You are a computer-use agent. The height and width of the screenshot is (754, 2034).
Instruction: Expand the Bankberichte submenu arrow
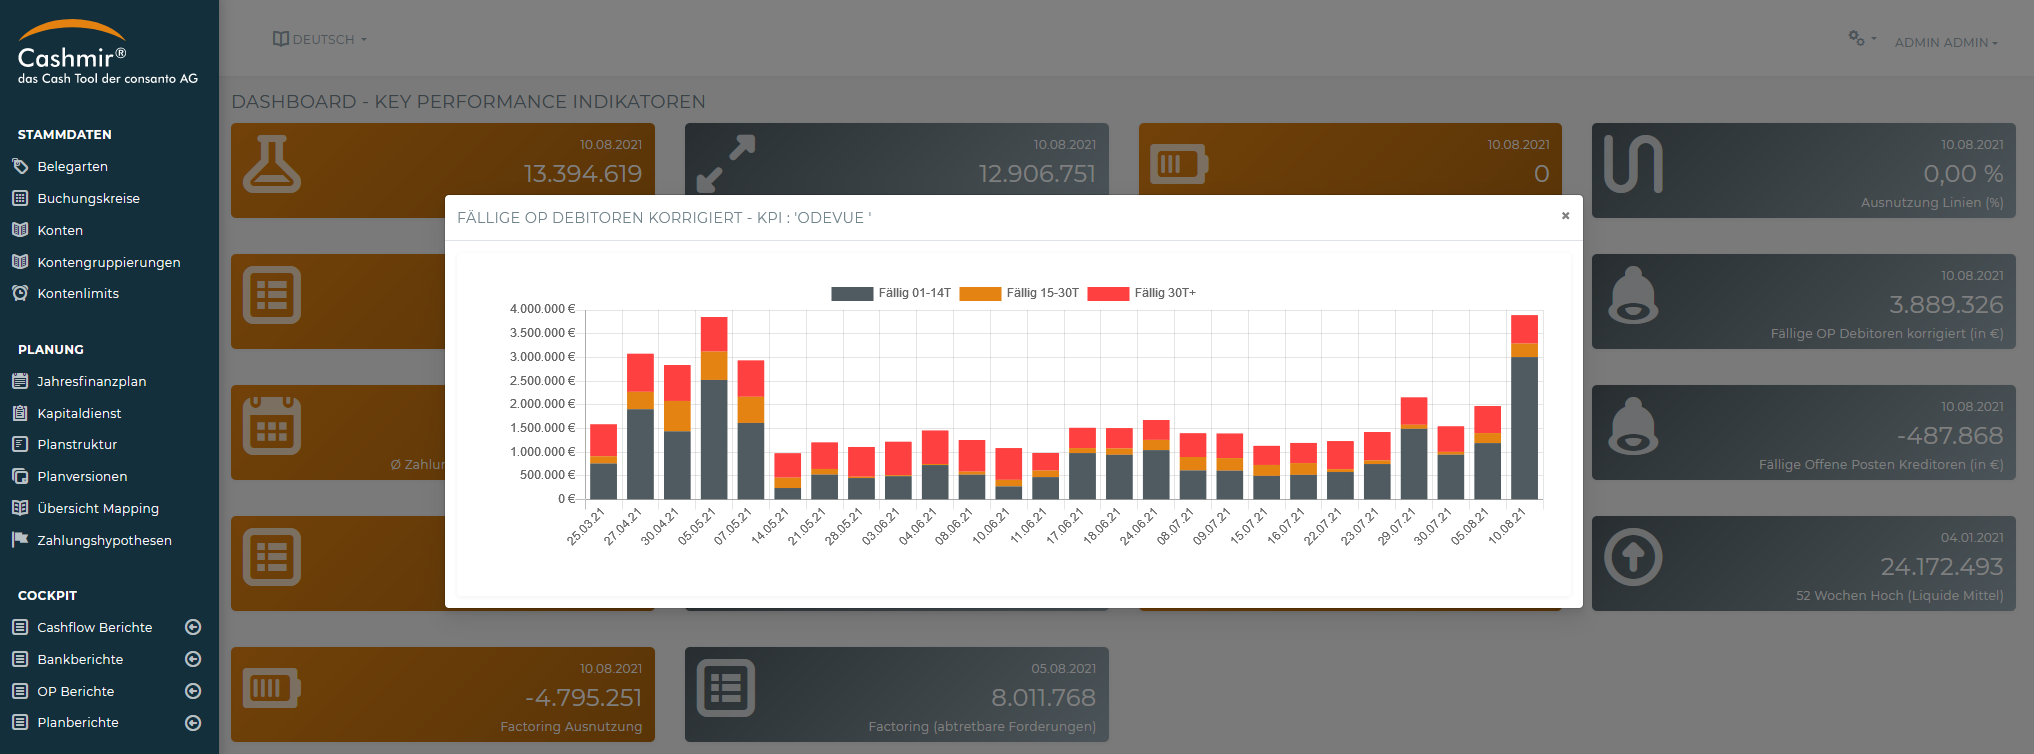(194, 659)
